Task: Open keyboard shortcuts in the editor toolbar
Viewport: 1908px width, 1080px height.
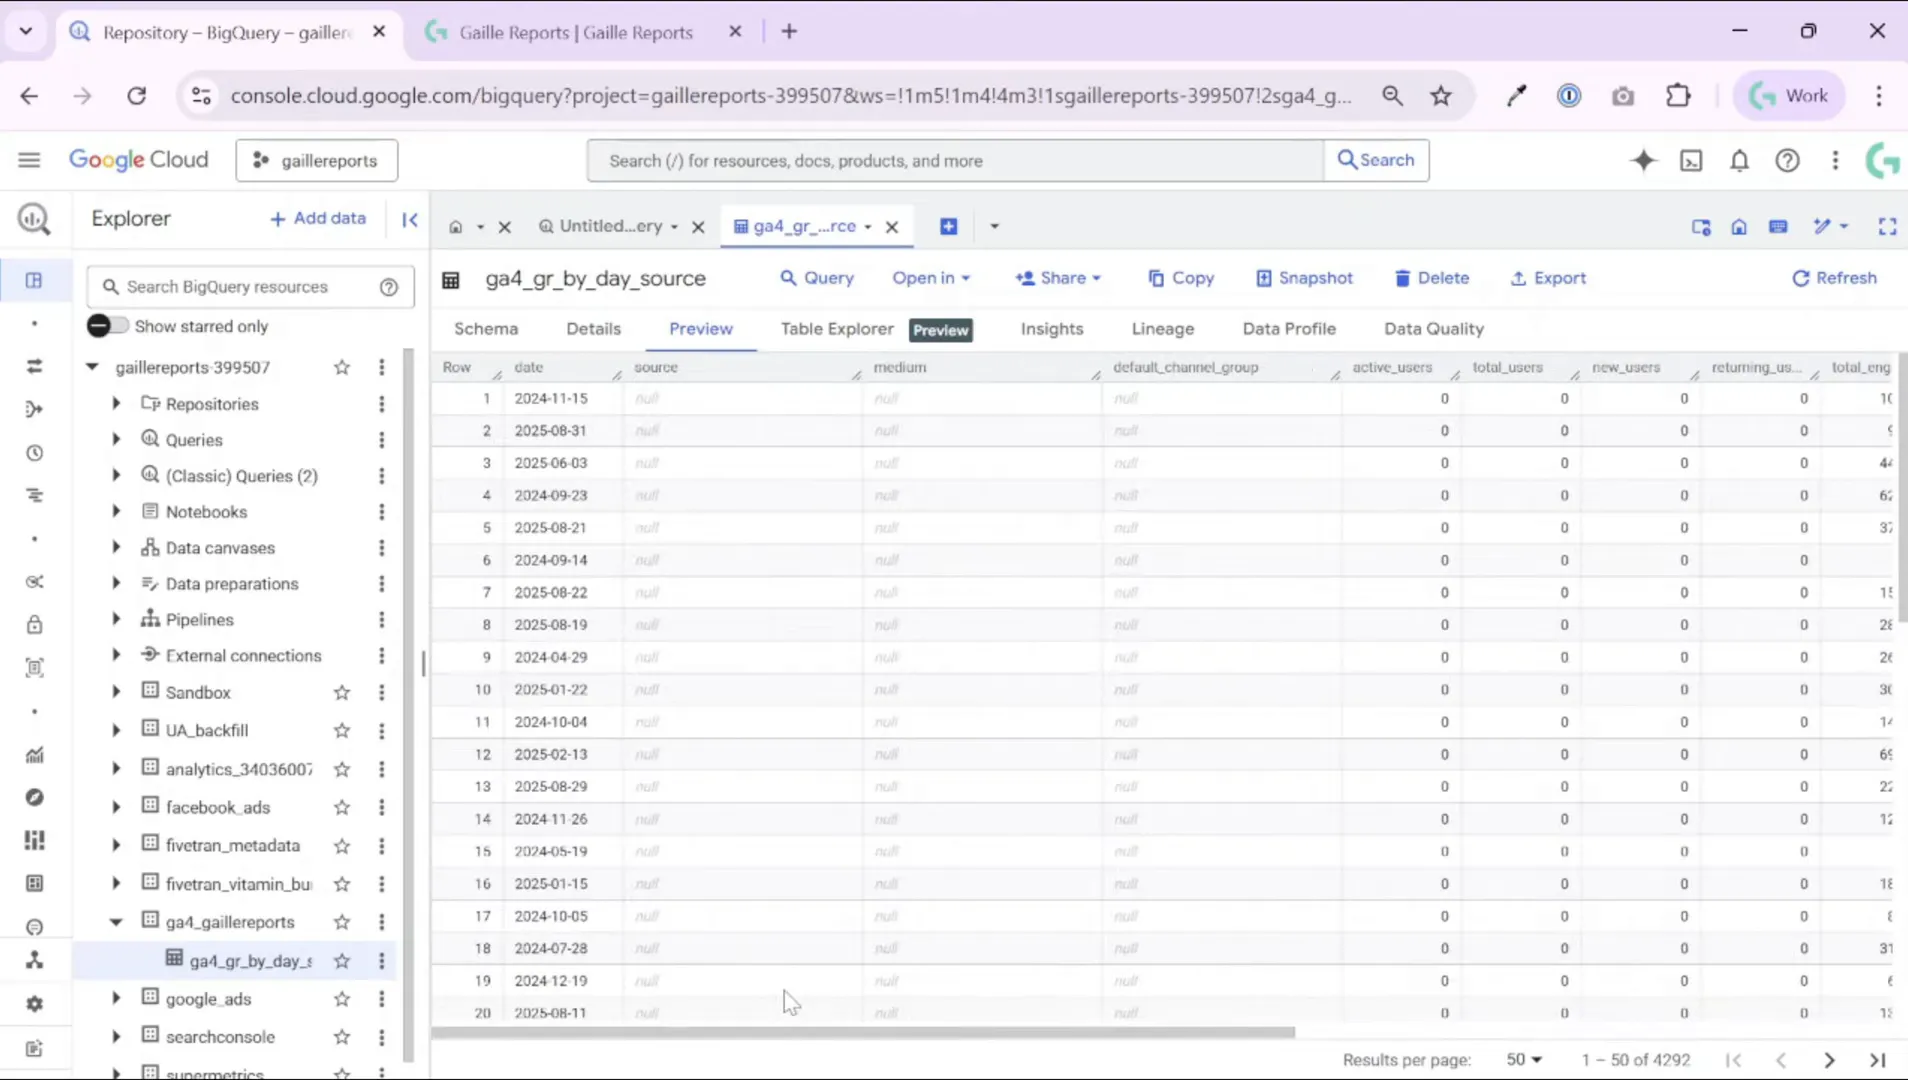Action: click(x=1779, y=226)
